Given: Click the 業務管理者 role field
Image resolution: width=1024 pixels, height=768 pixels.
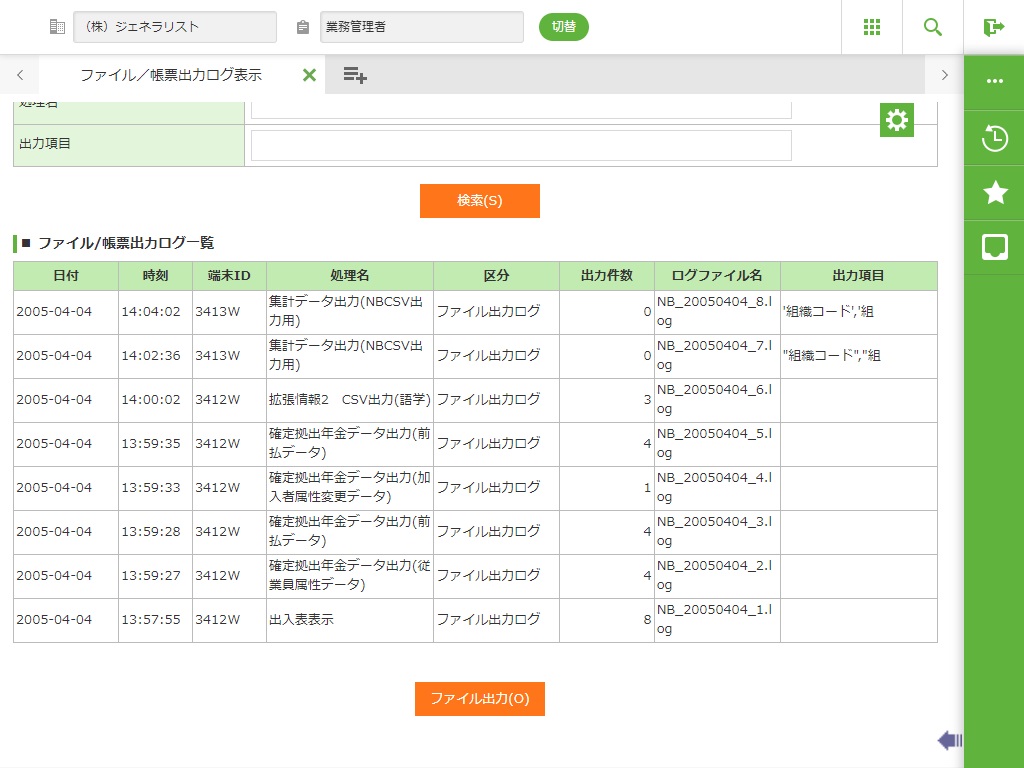Looking at the screenshot, I should coord(421,27).
